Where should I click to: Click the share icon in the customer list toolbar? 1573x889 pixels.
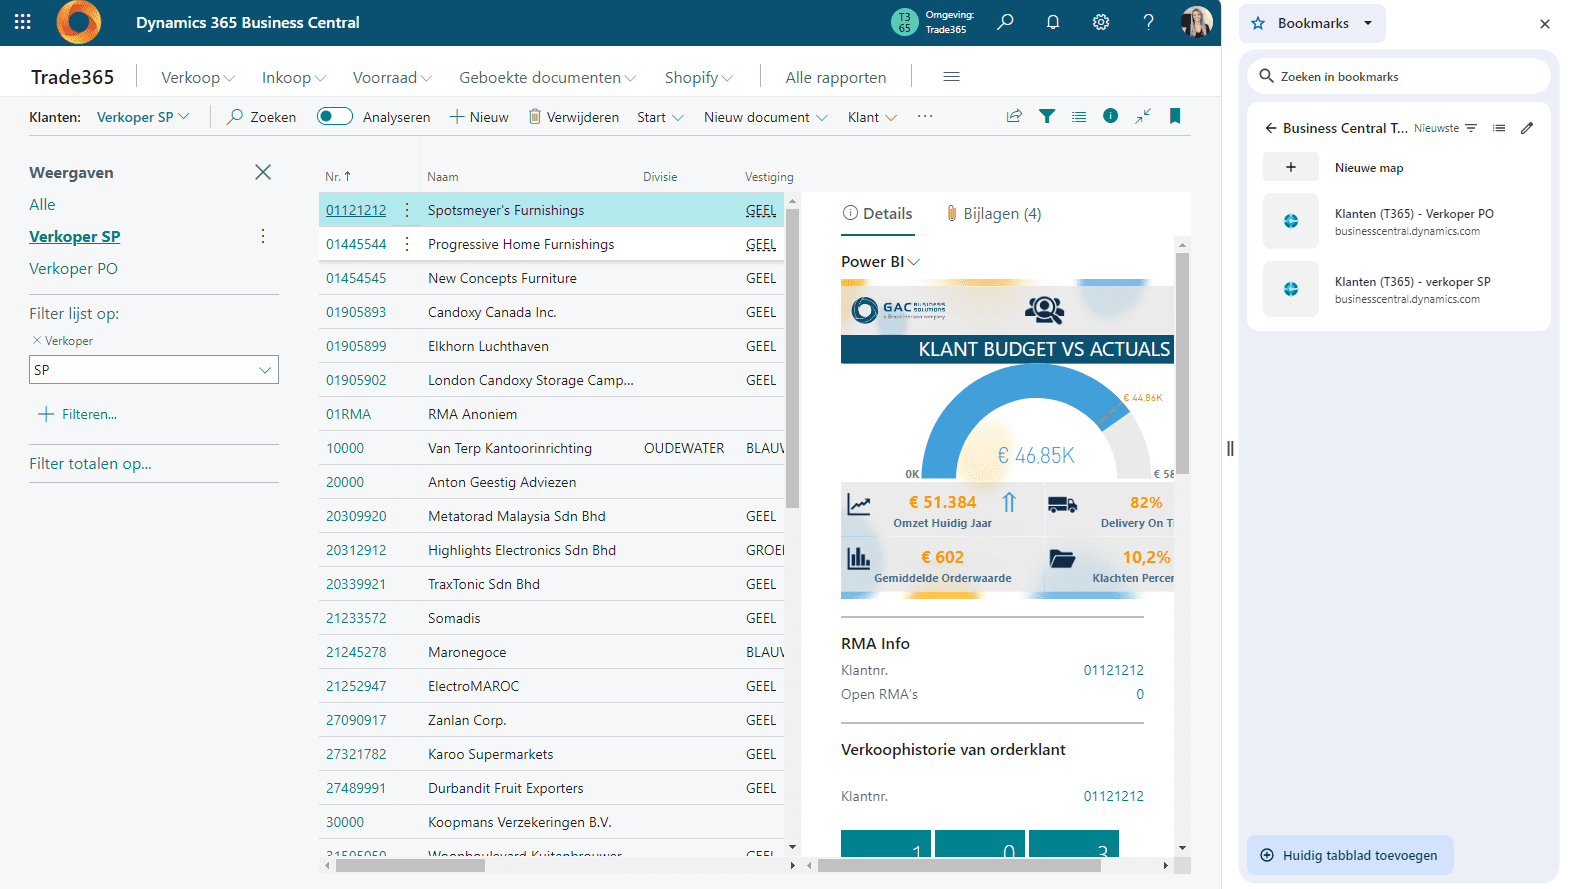tap(1014, 116)
